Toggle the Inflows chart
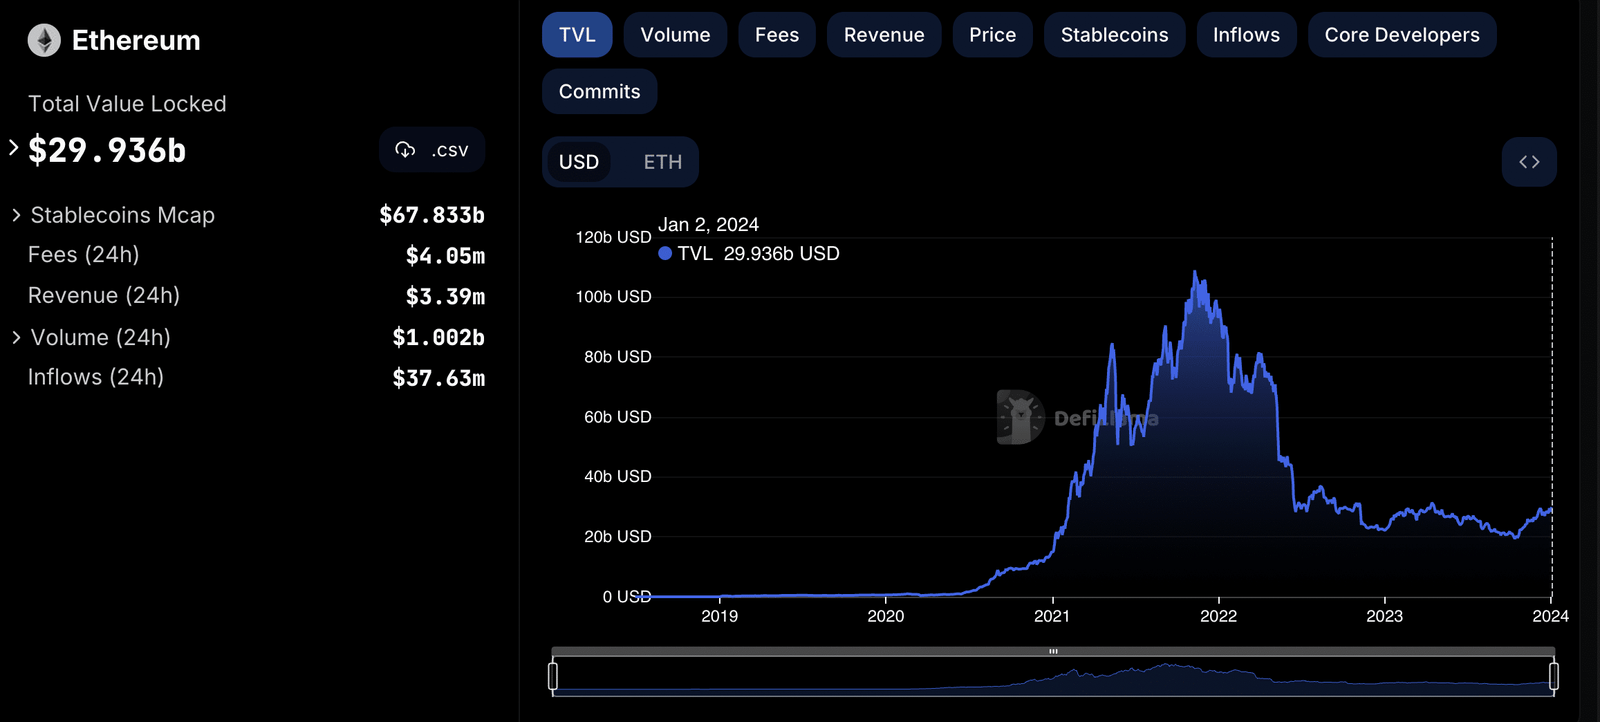Image resolution: width=1600 pixels, height=722 pixels. [x=1246, y=35]
